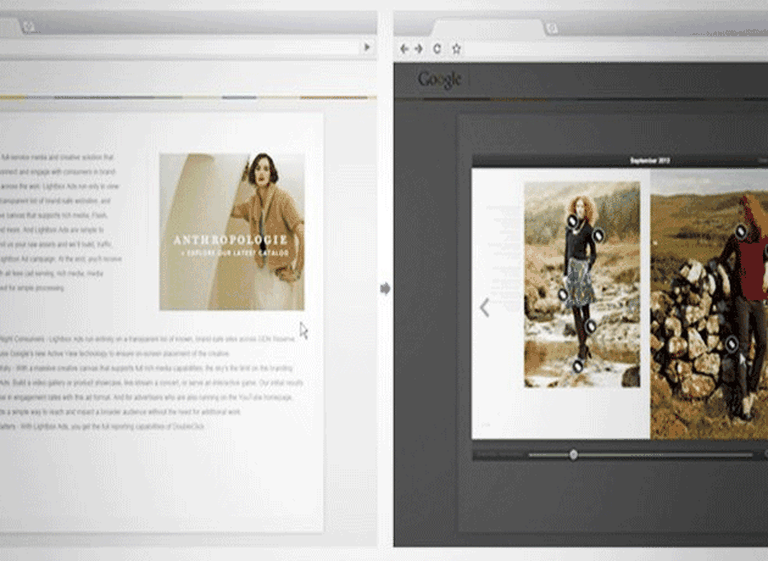Viewport: 768px width, 561px height.
Task: Click the slider track right of the handle
Action: click(665, 455)
